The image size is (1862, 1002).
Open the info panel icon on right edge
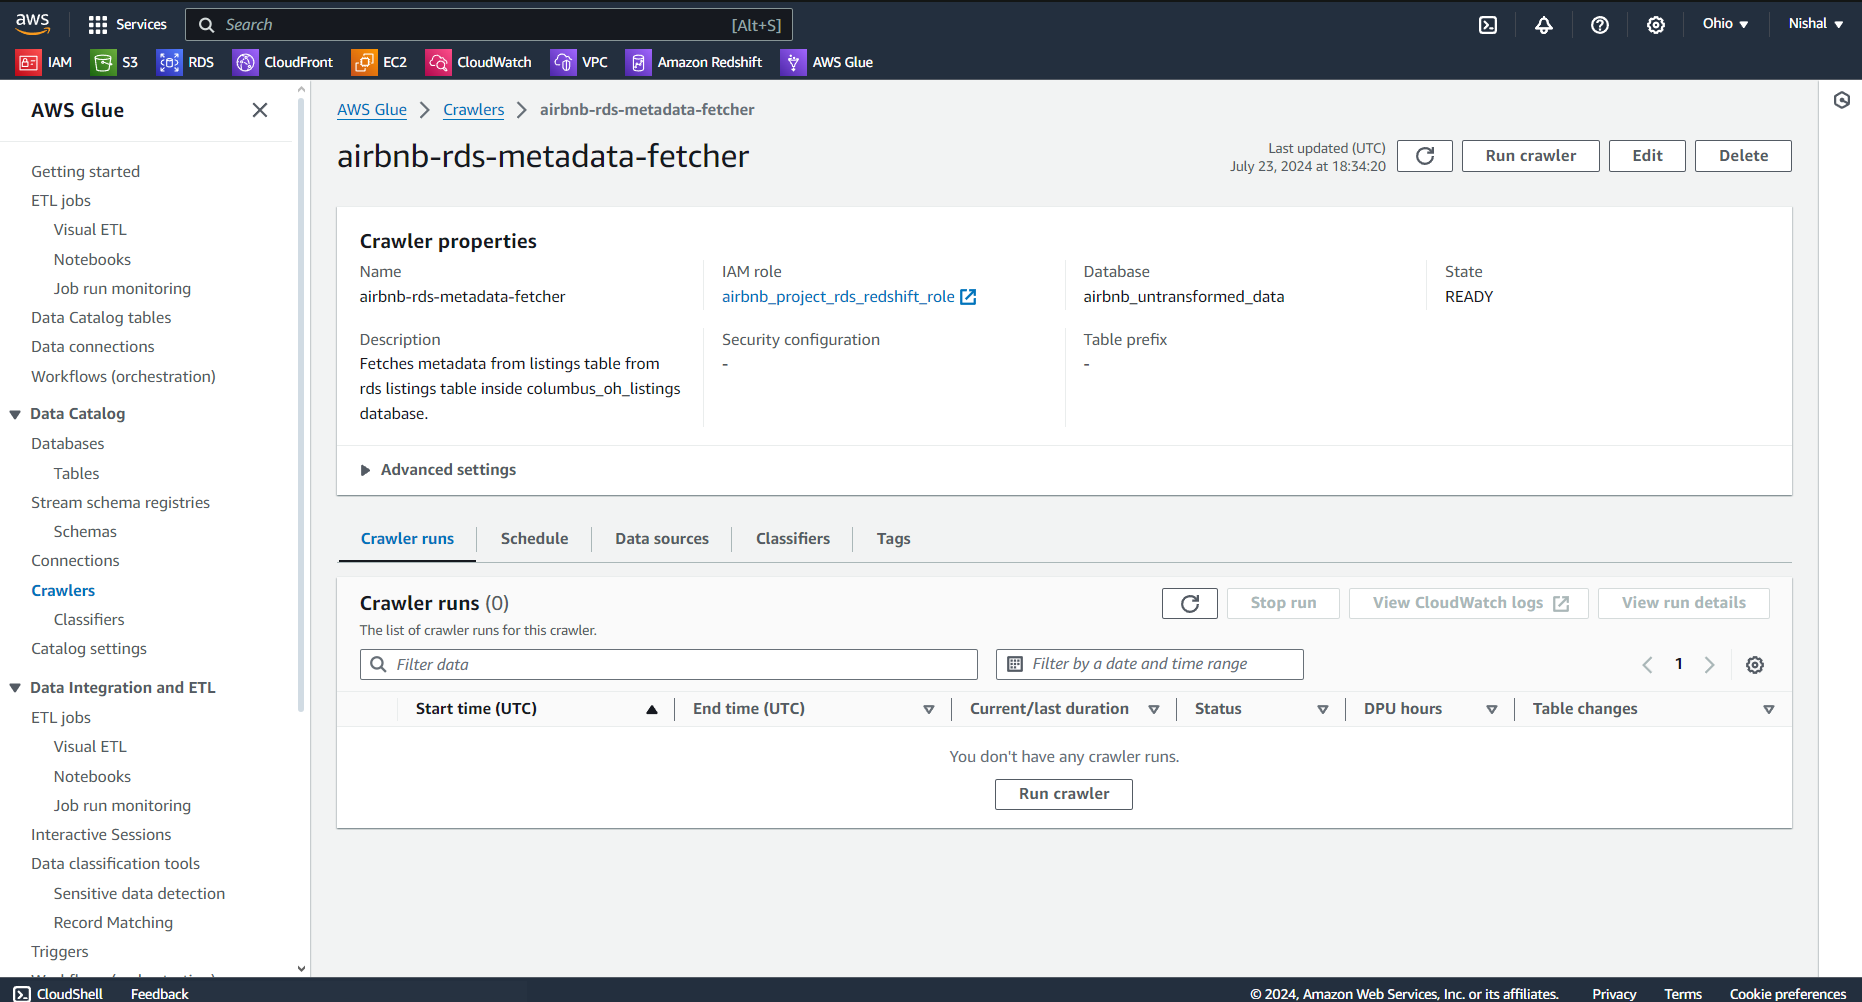coord(1842,100)
